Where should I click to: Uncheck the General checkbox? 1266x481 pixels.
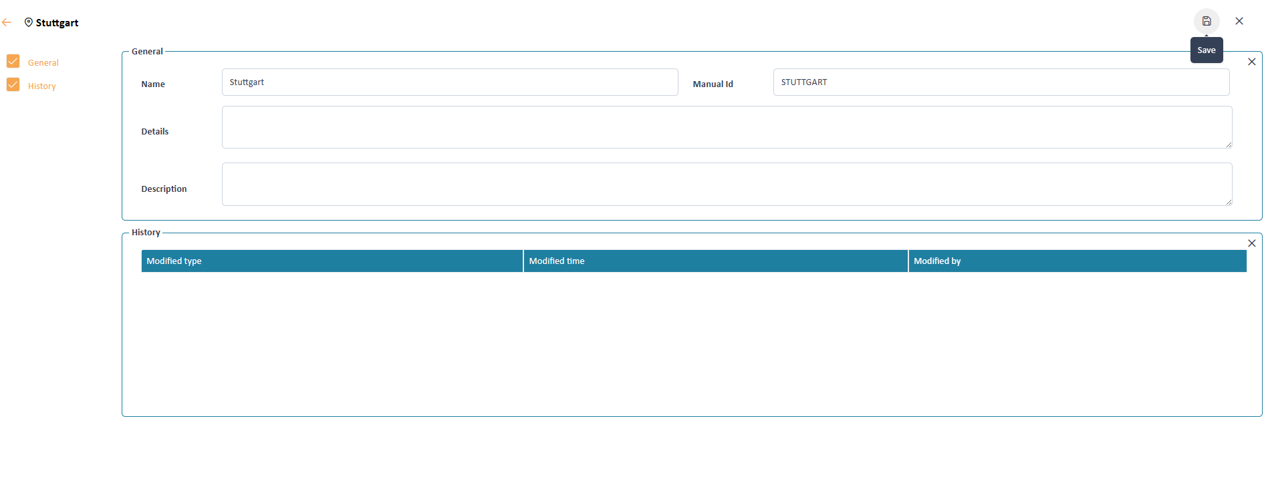click(13, 61)
